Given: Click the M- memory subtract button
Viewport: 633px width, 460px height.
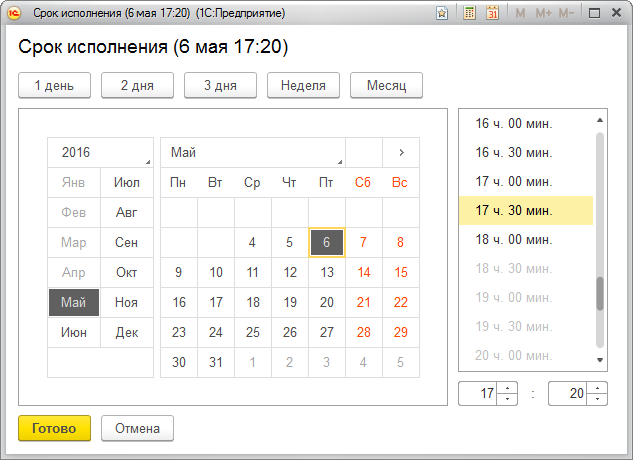Looking at the screenshot, I should click(x=567, y=13).
